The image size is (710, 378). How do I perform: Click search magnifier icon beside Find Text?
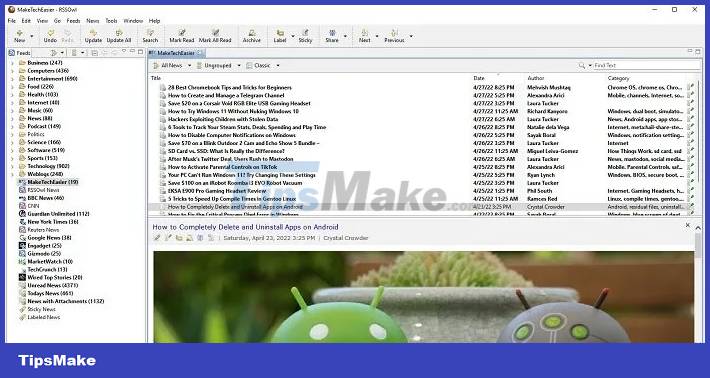(x=582, y=66)
